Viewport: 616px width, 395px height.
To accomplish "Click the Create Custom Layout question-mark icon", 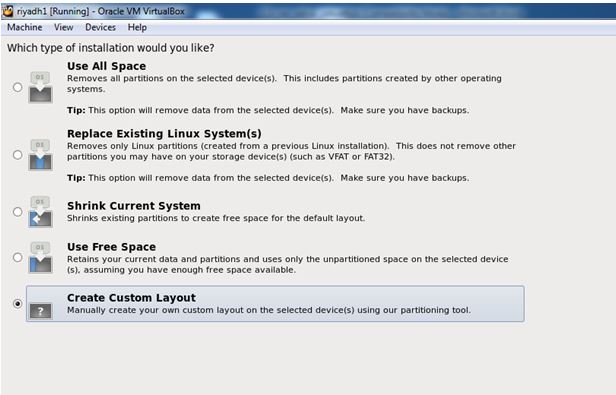I will tap(40, 310).
